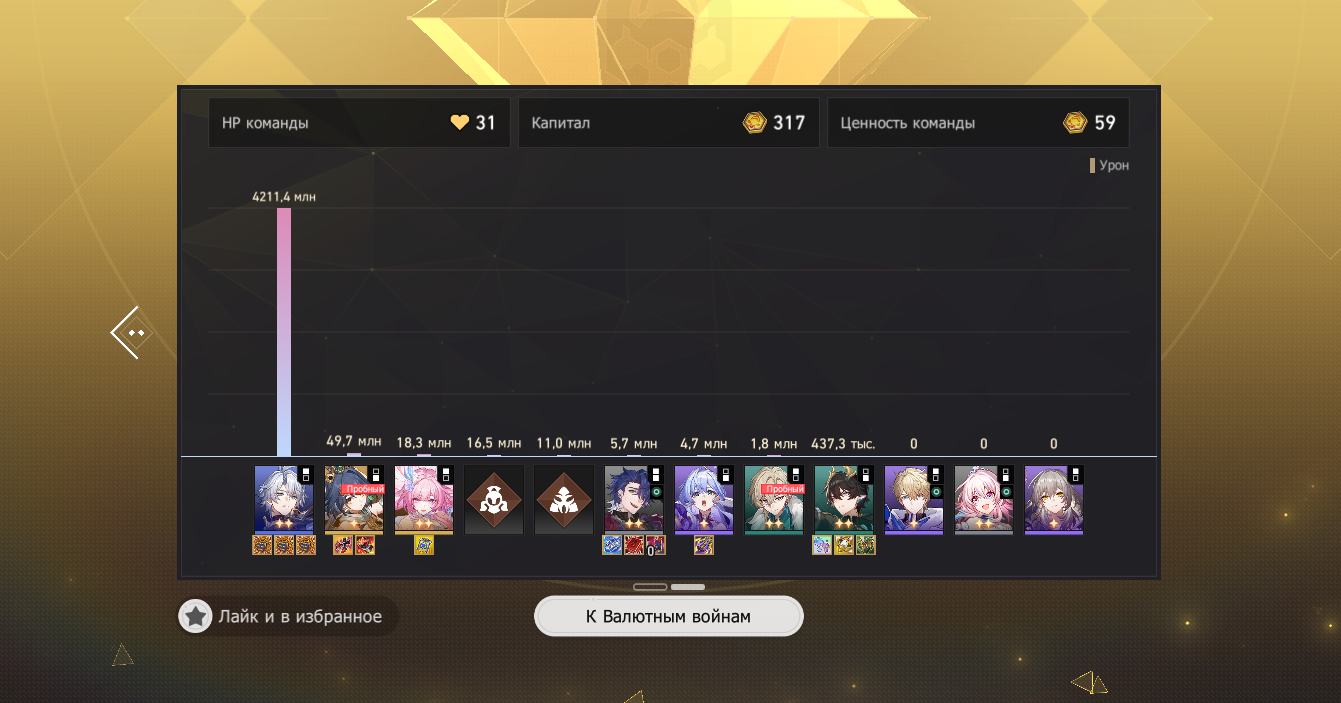Click the gold coin icon next to Капитал
The image size is (1341, 703).
(755, 123)
